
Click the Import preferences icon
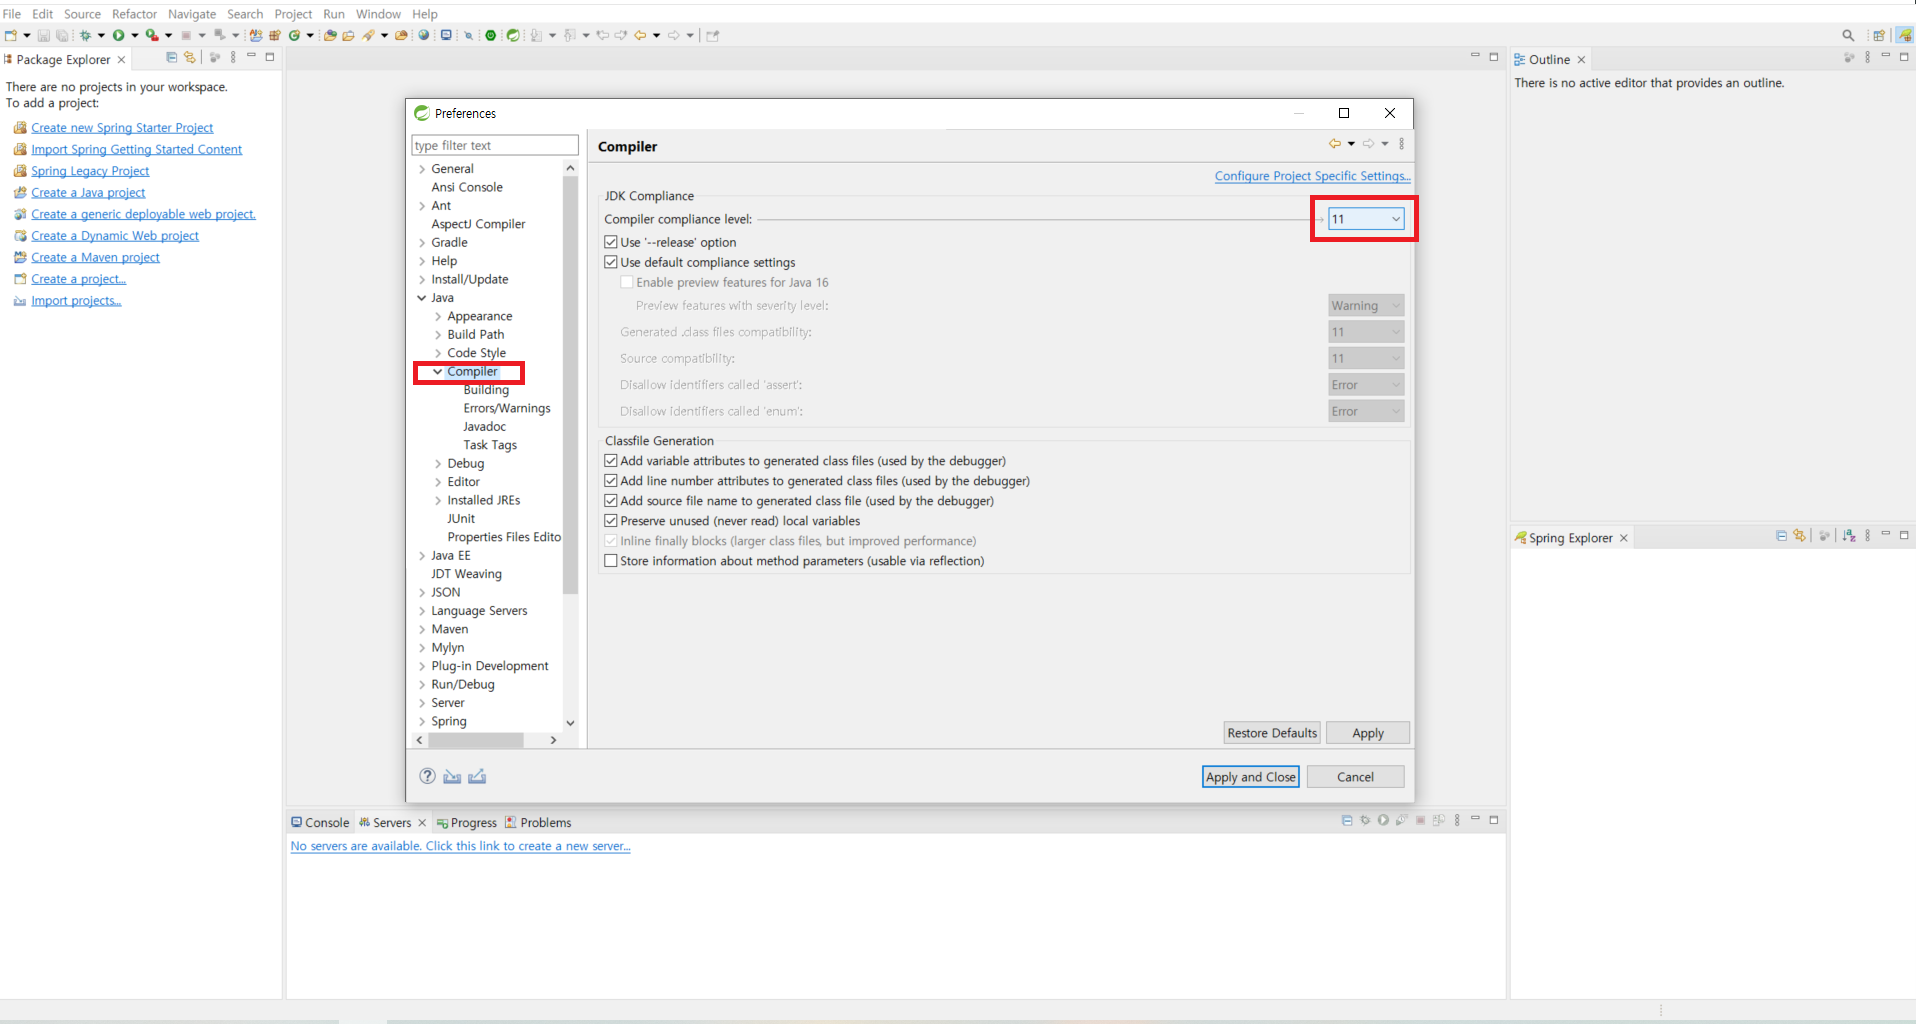click(452, 776)
